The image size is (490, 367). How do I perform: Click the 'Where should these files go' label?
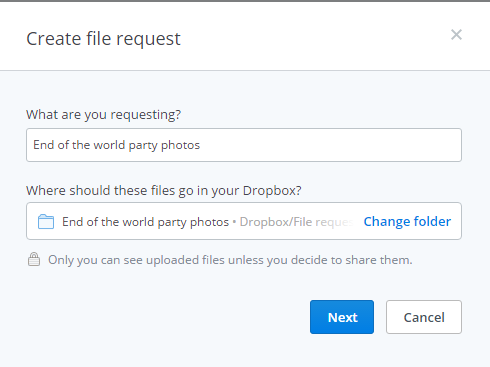164,191
